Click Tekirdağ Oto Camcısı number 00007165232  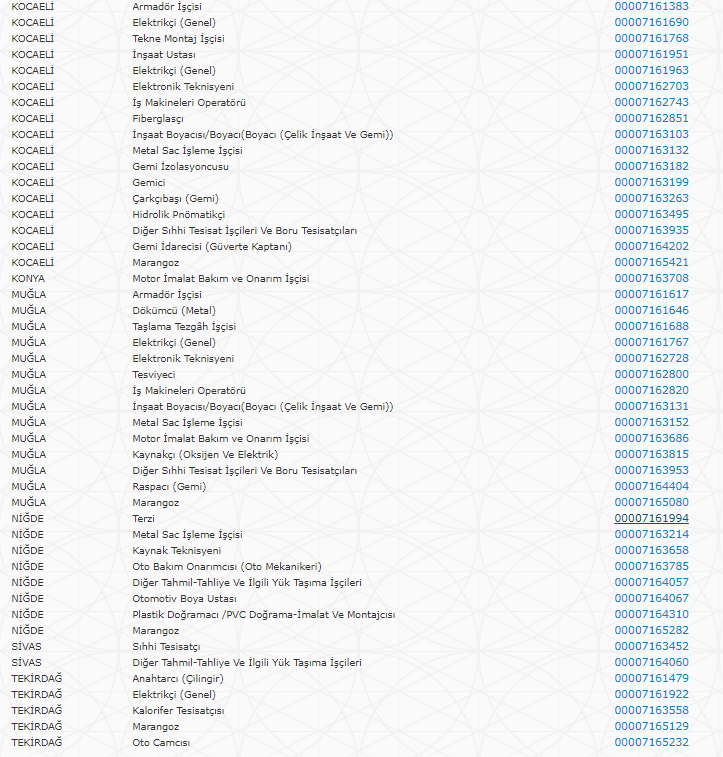tap(651, 742)
